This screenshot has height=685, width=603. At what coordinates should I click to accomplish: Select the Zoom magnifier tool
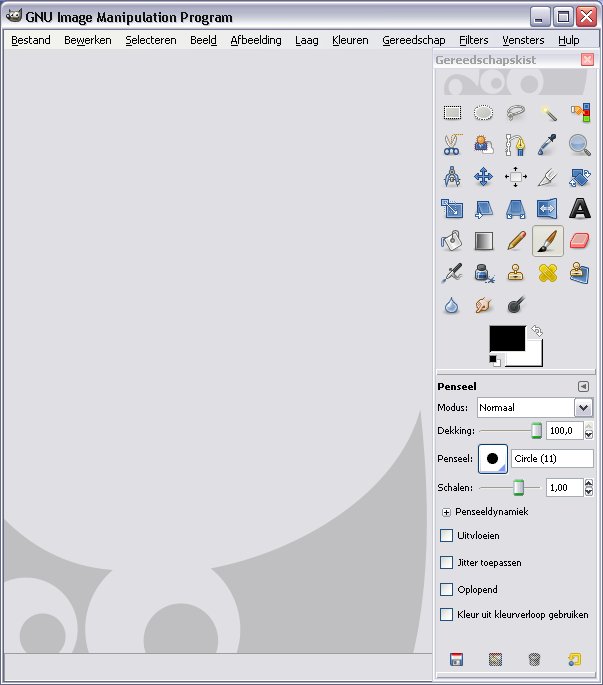tap(580, 145)
